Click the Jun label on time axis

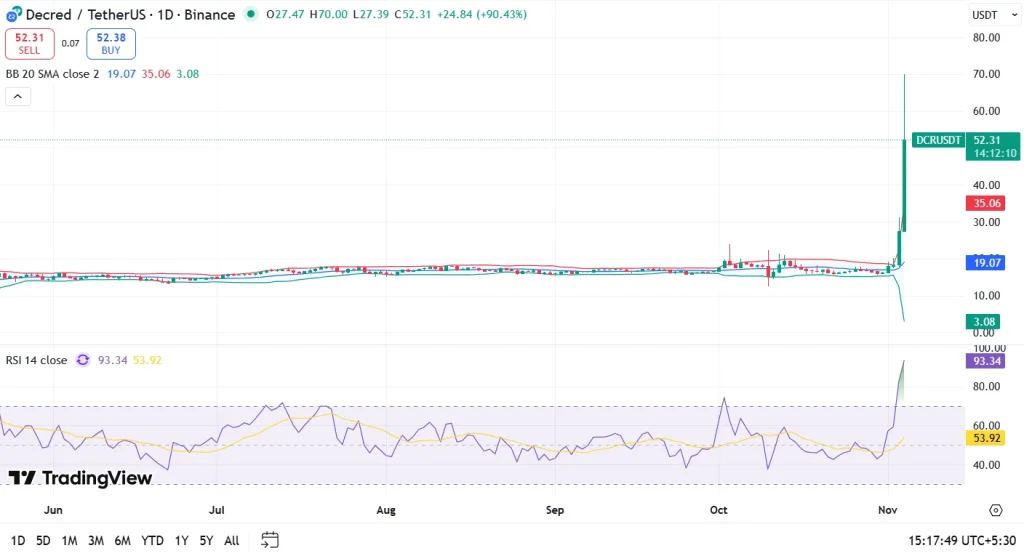pyautogui.click(x=53, y=510)
